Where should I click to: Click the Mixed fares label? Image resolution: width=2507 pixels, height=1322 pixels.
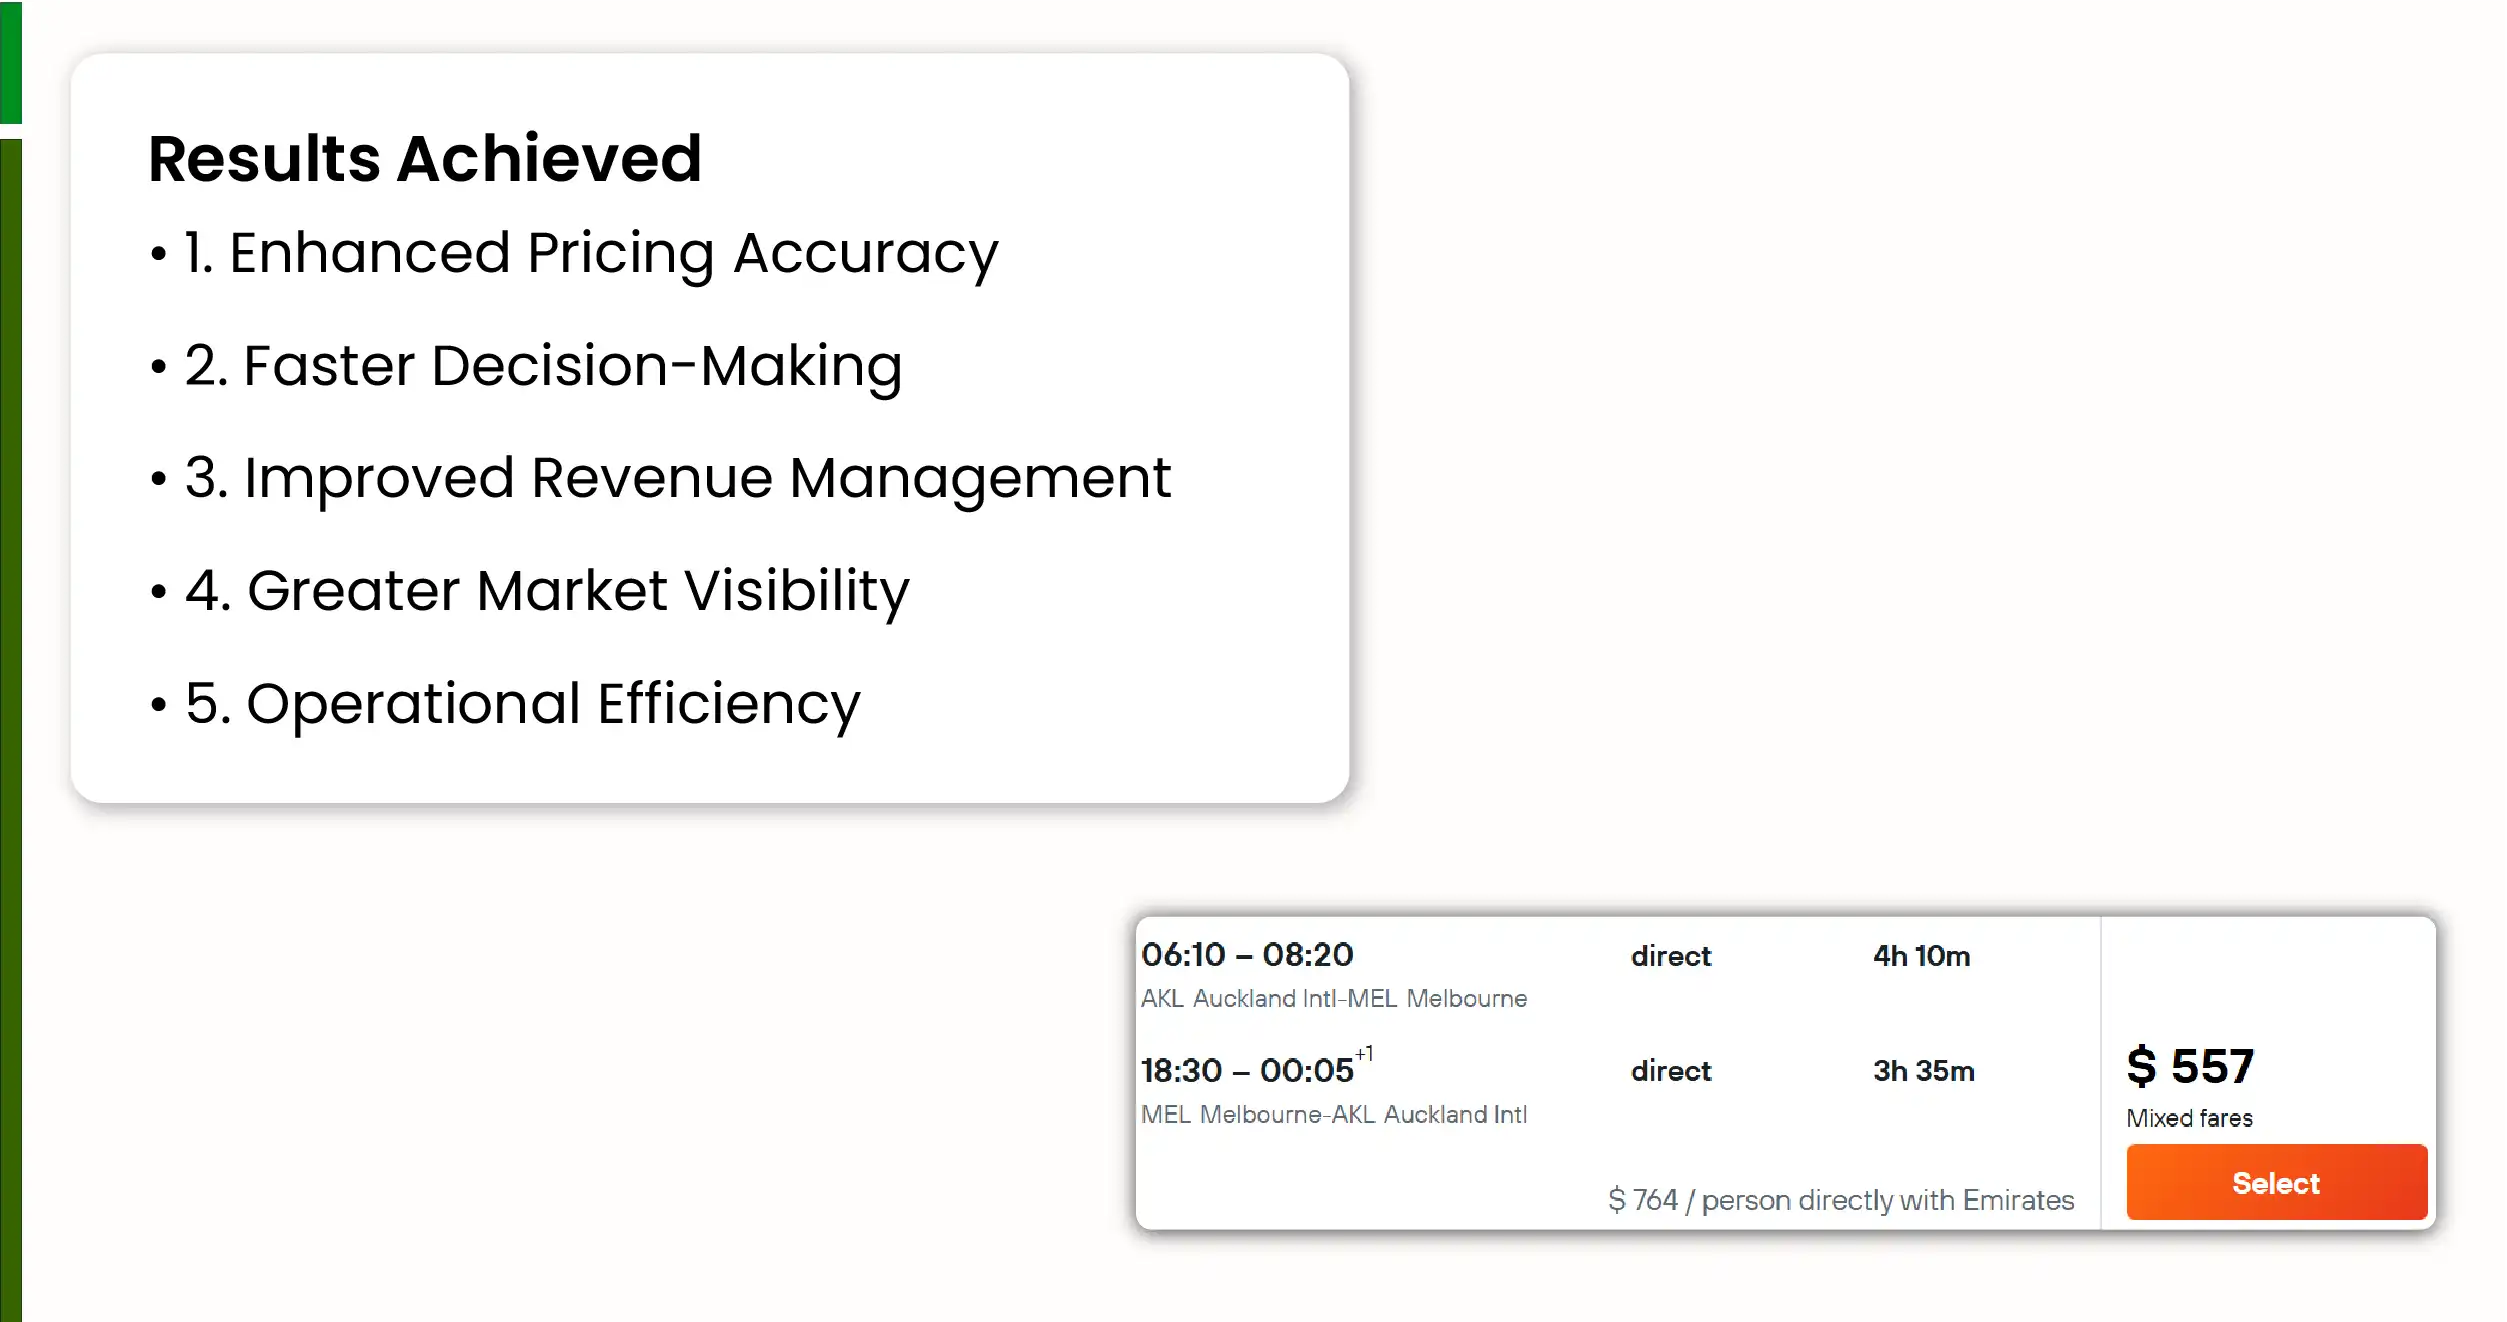2188,1118
